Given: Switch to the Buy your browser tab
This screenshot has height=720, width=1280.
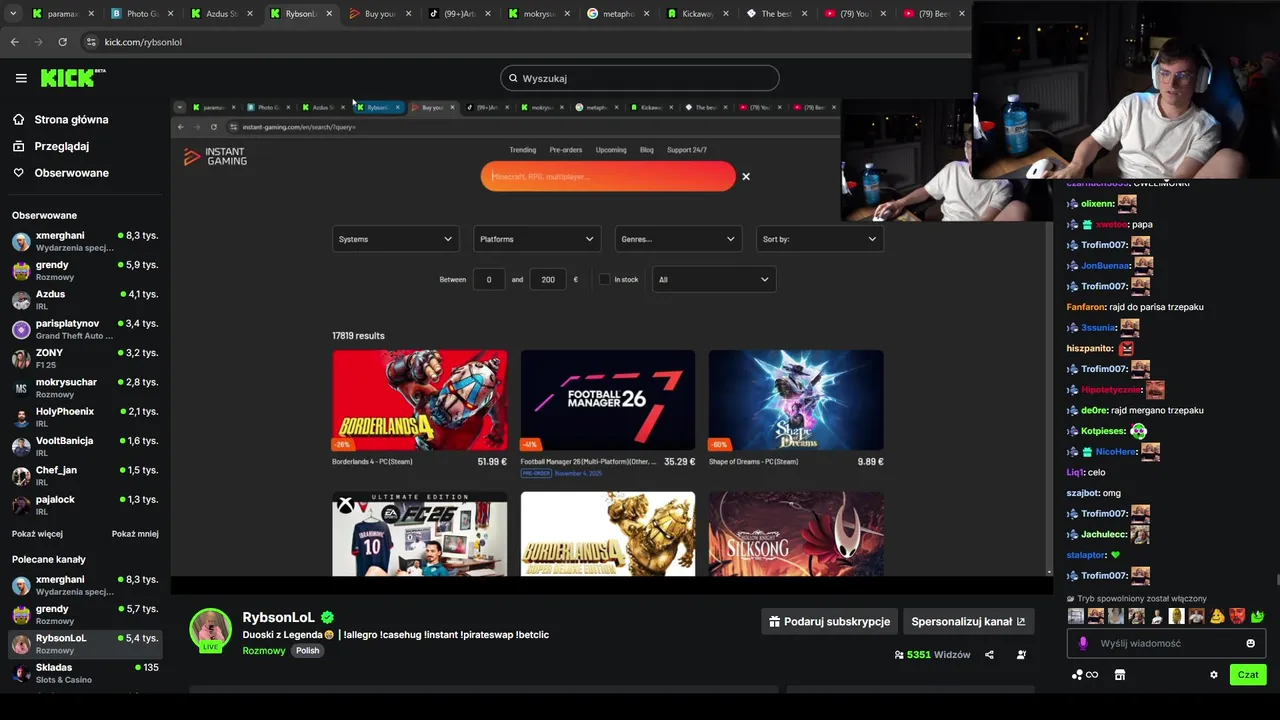Looking at the screenshot, I should pos(379,14).
